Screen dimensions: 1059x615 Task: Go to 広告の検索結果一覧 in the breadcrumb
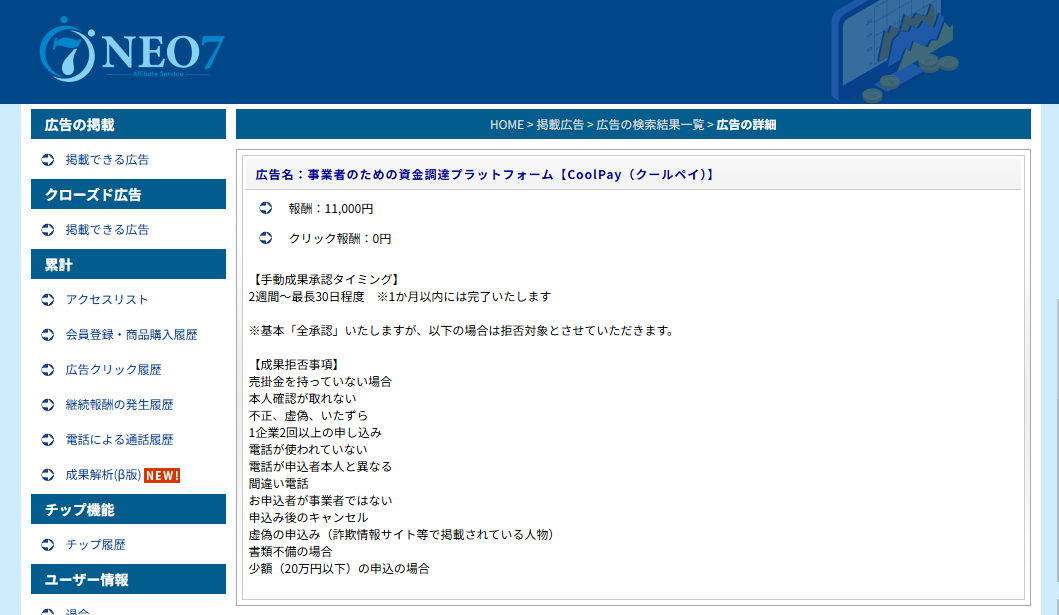(x=650, y=125)
